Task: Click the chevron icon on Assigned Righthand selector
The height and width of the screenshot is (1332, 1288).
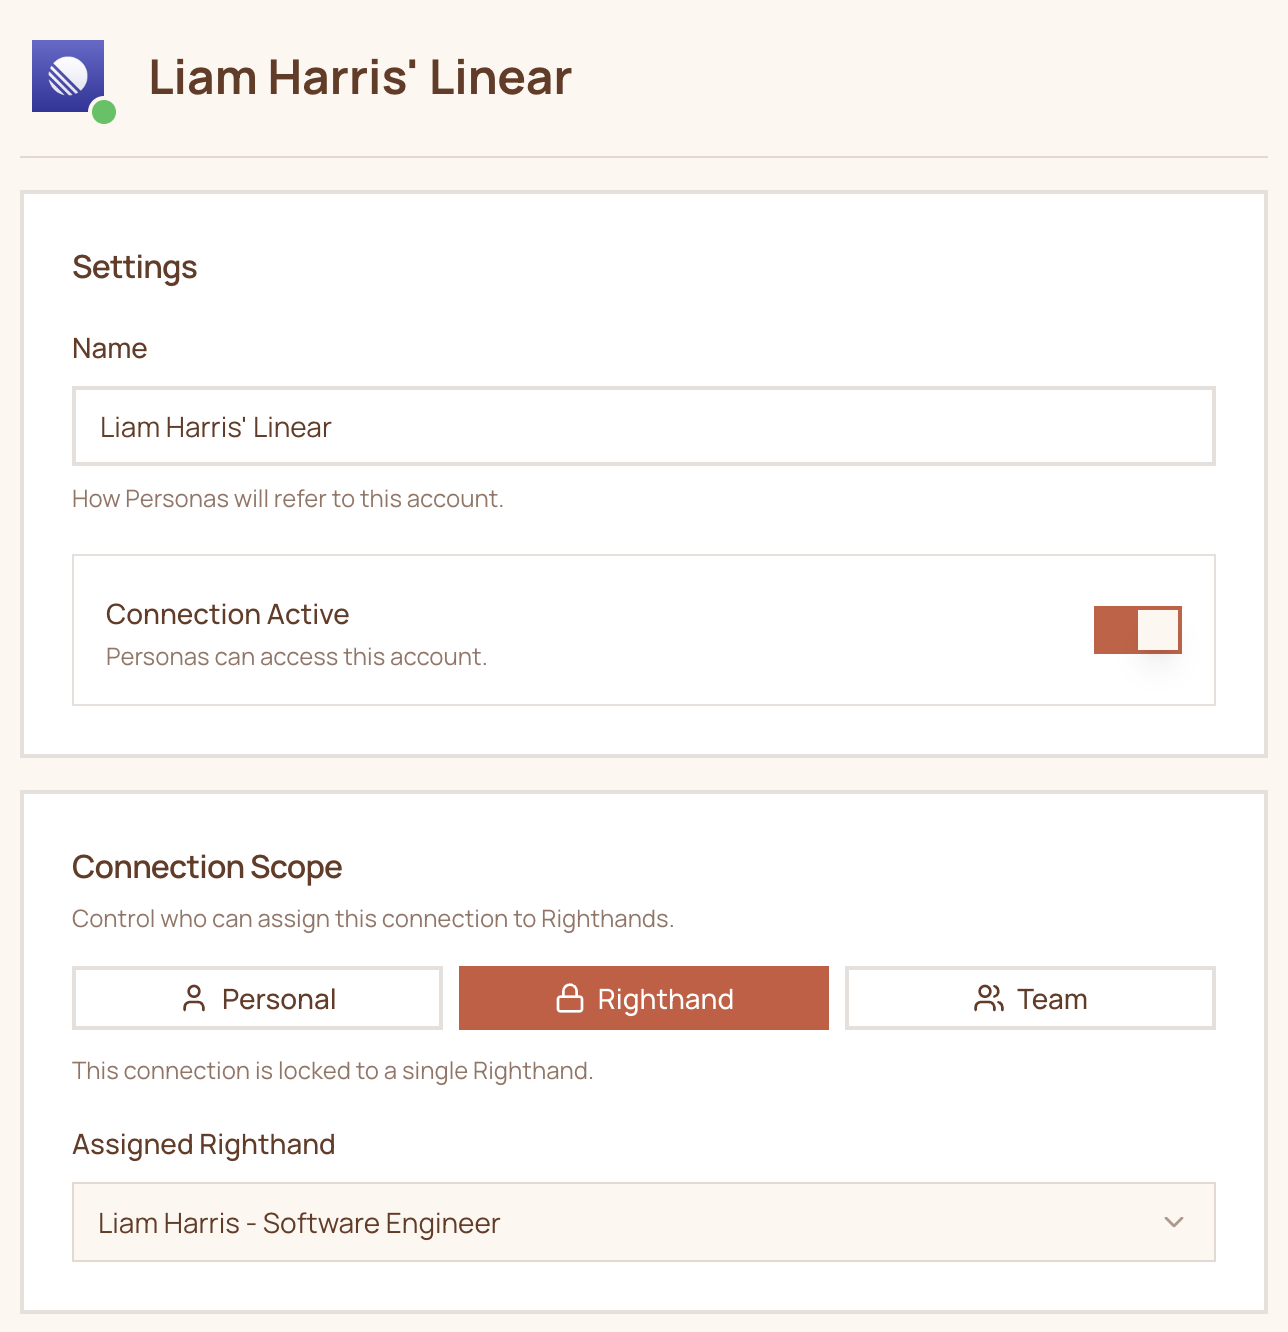Action: [1172, 1222]
